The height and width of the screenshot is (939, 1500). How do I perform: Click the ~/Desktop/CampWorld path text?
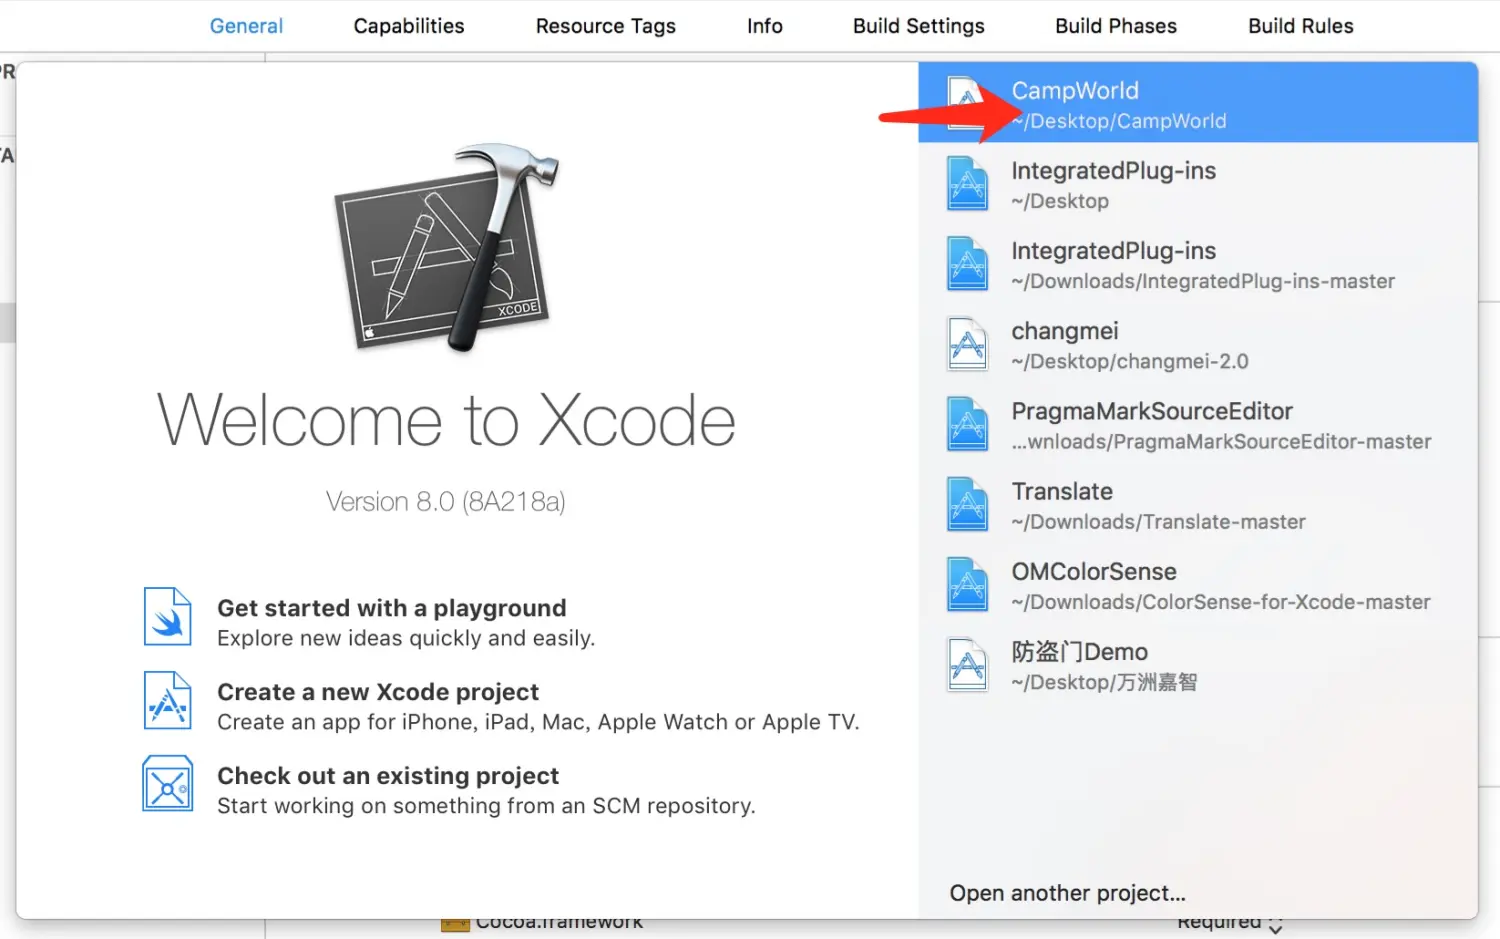tap(1119, 121)
